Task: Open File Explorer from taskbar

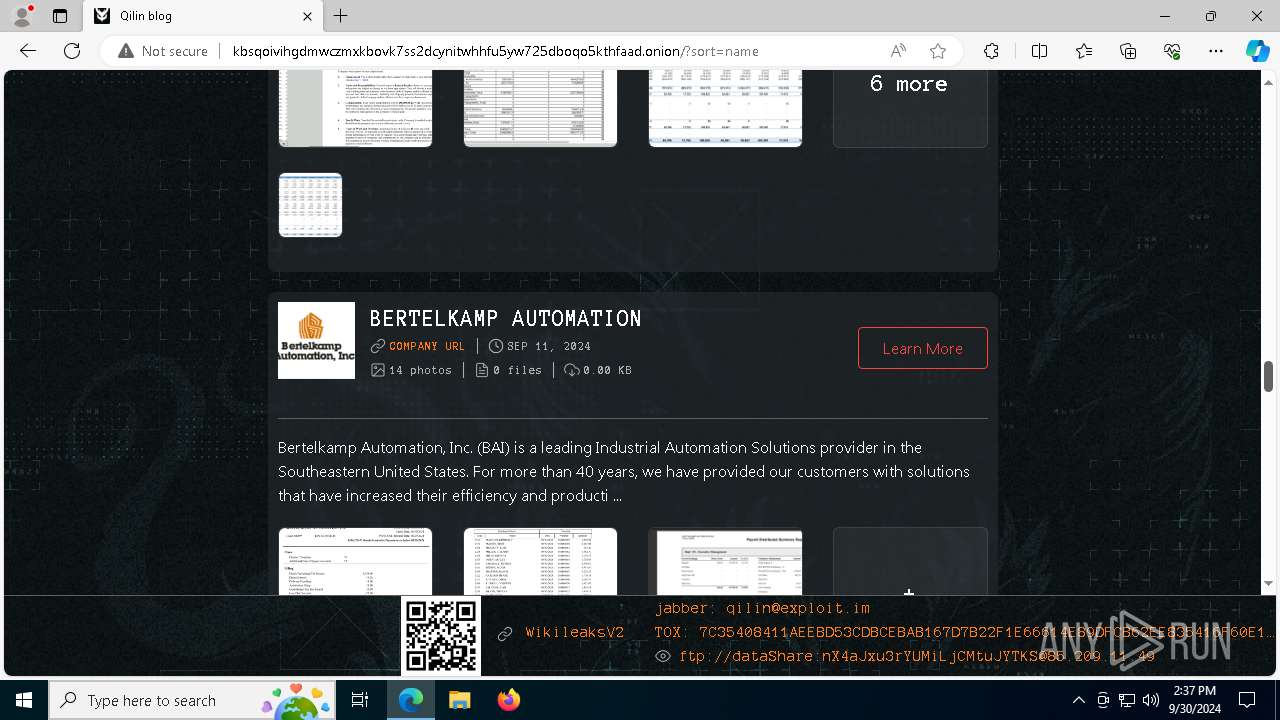Action: [x=459, y=700]
